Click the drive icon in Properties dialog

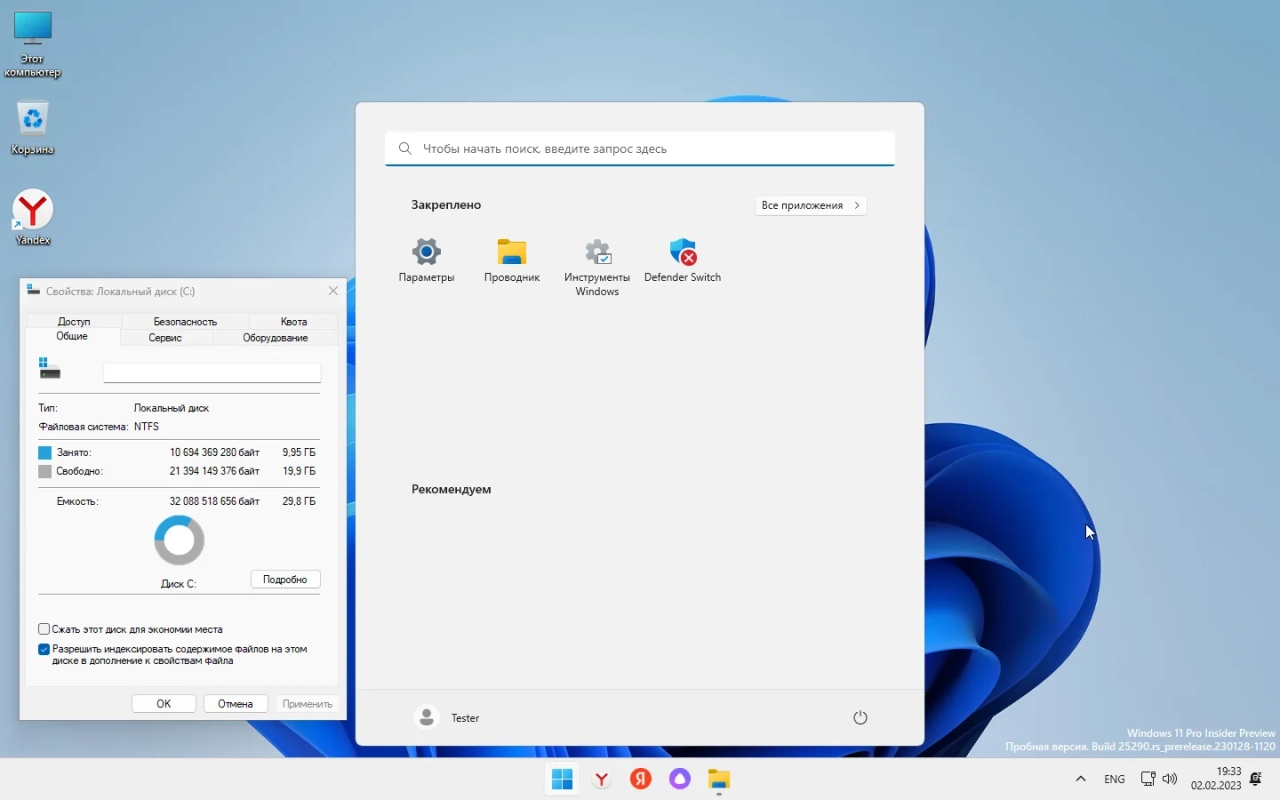(50, 368)
